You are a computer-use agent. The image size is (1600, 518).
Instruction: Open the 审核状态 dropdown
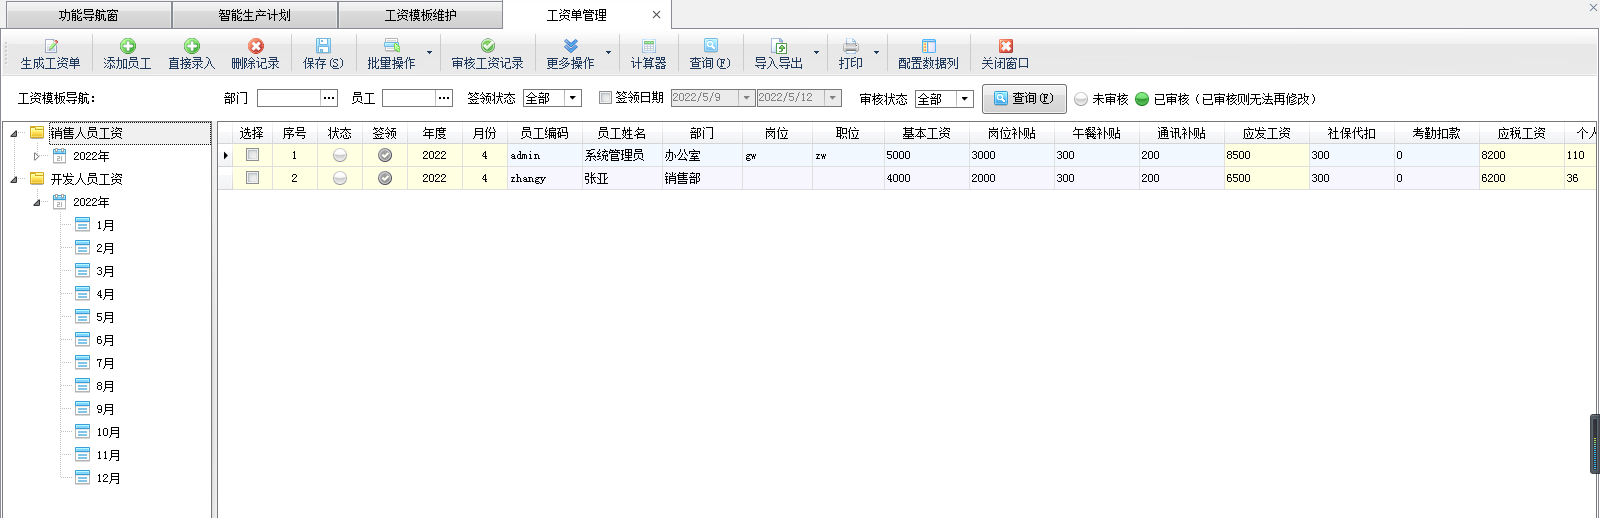click(x=964, y=99)
